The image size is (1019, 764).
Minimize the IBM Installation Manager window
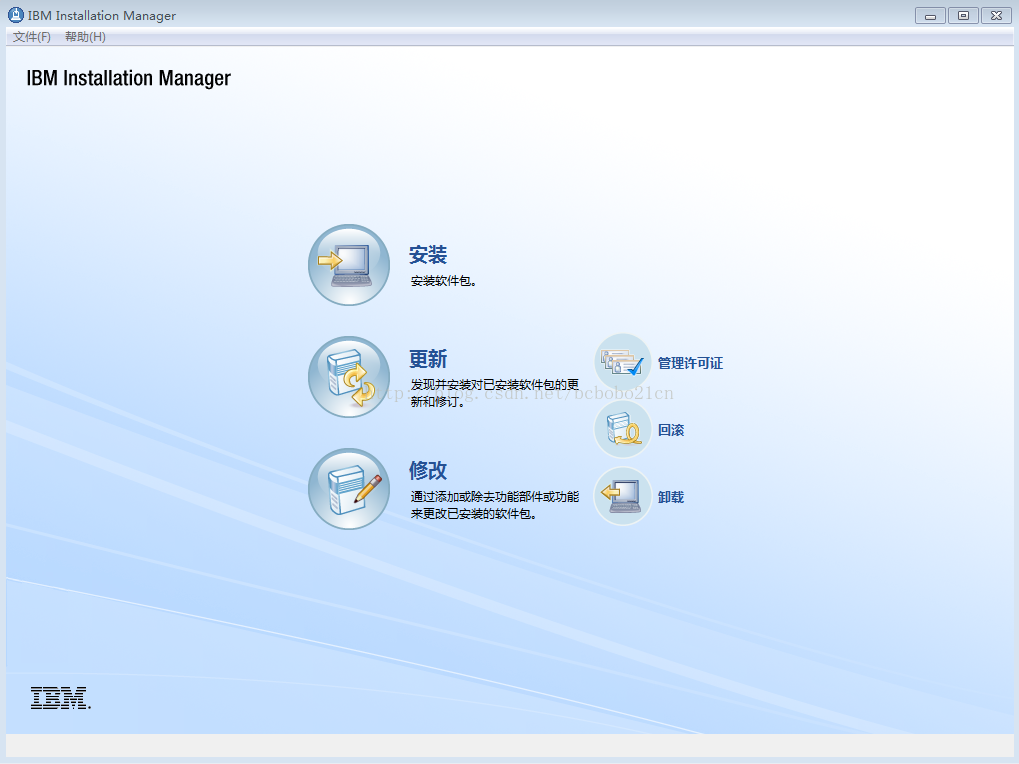pyautogui.click(x=930, y=16)
